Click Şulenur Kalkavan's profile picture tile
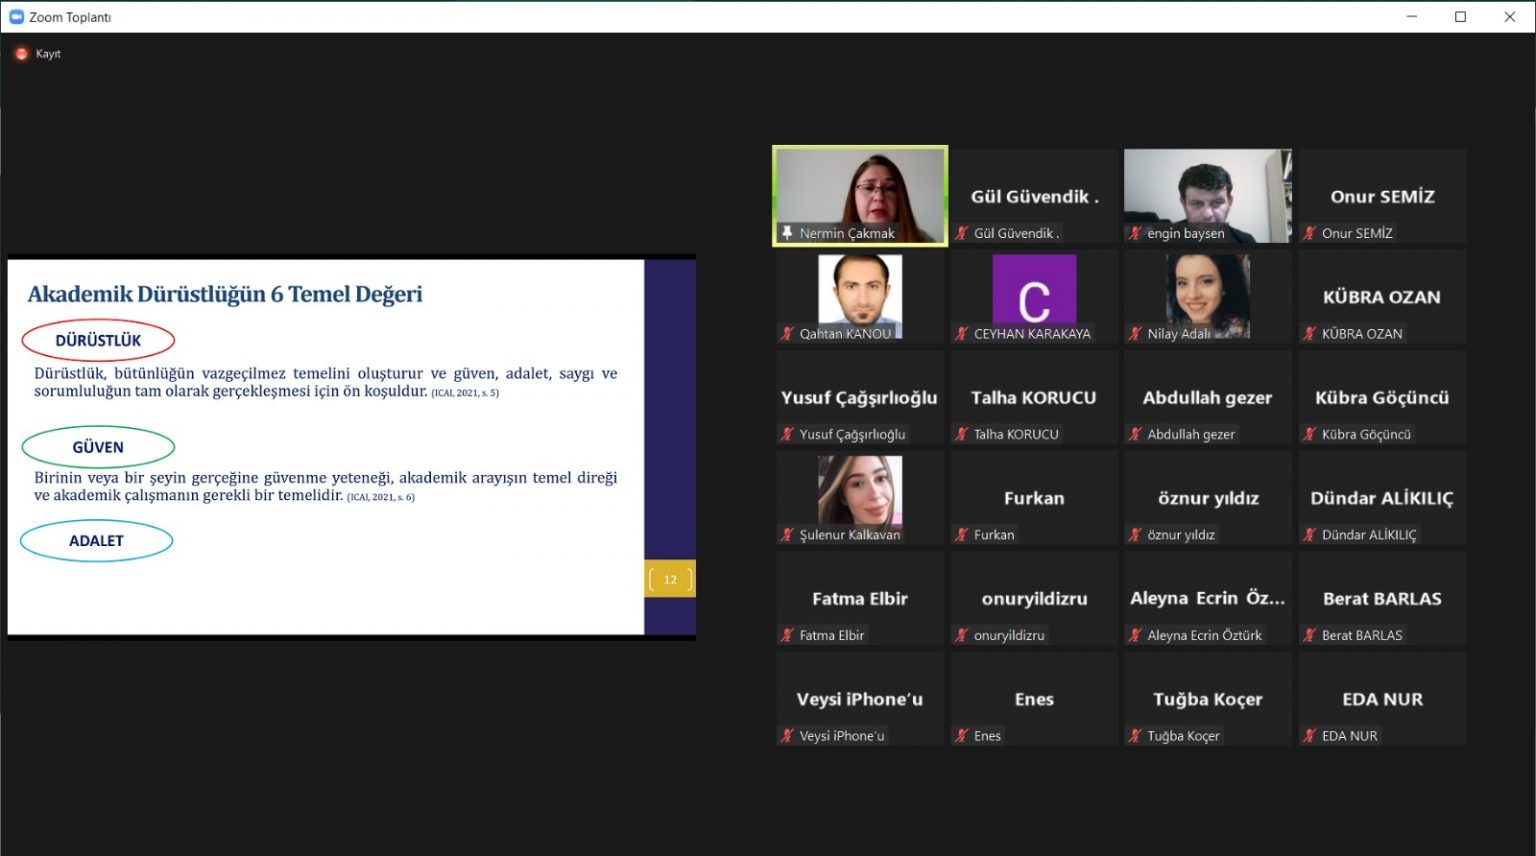 tap(860, 490)
